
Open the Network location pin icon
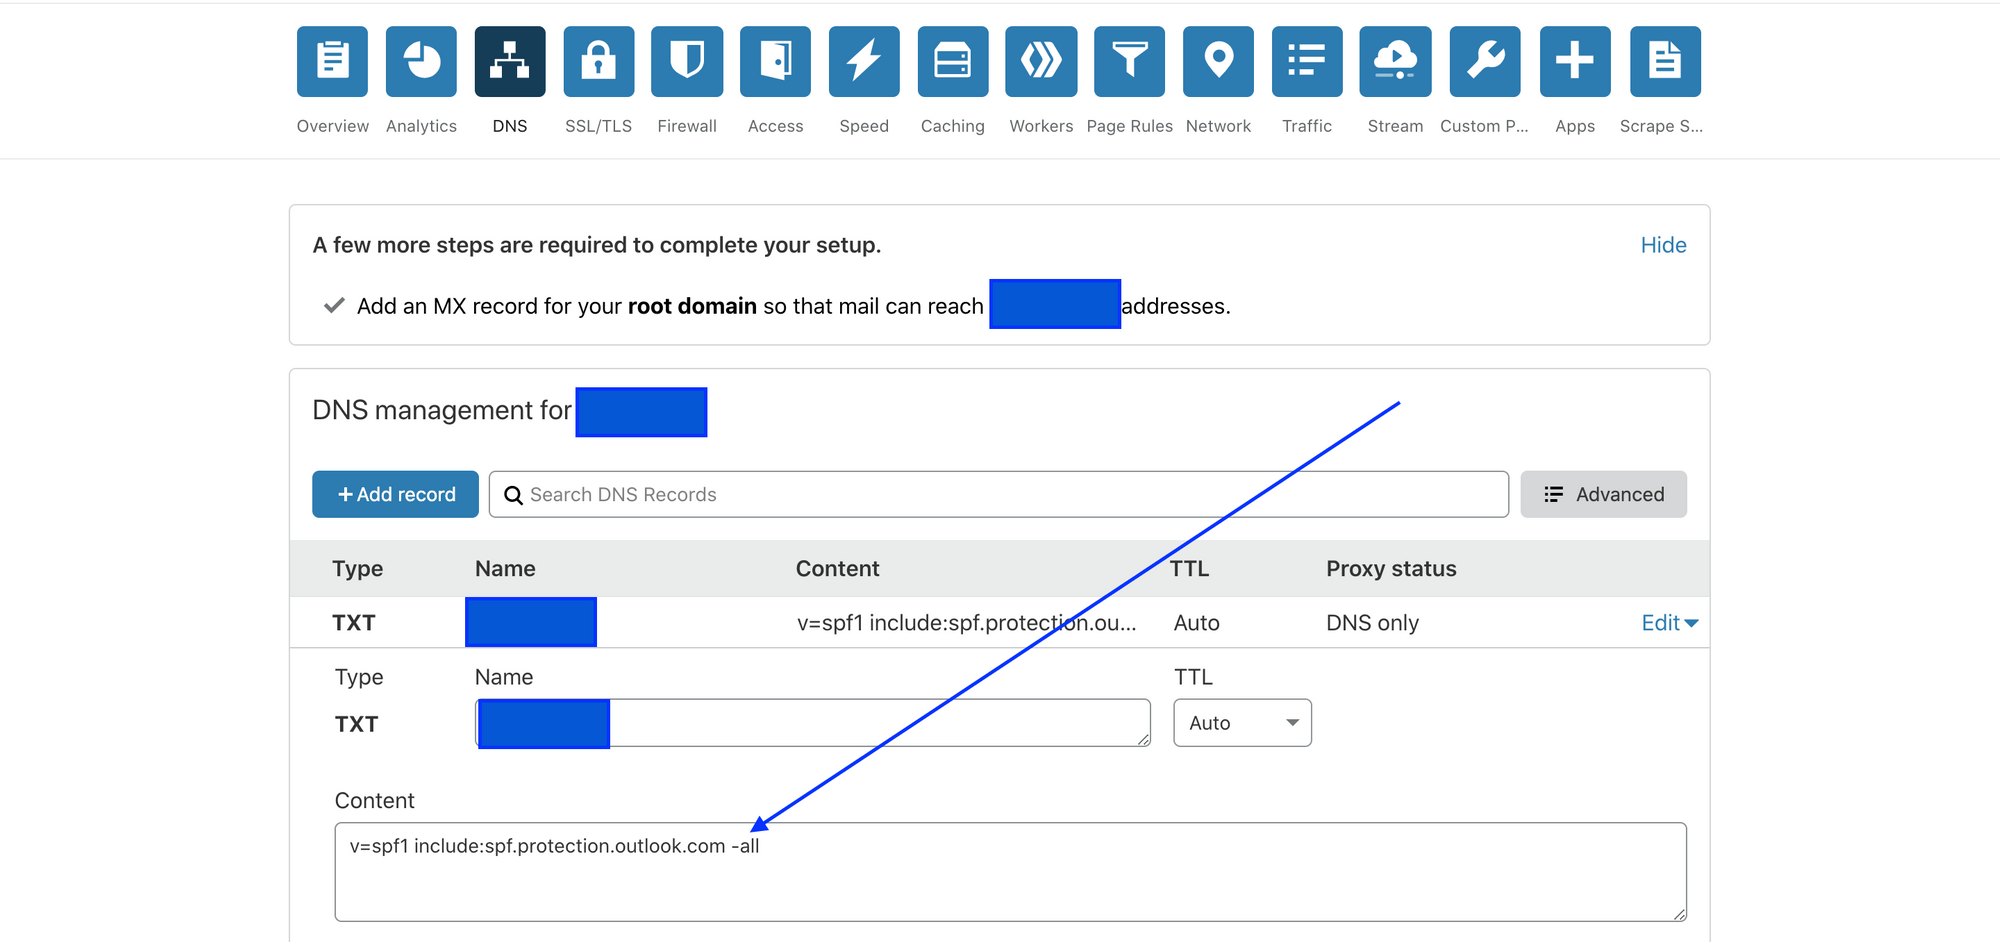[x=1218, y=62]
